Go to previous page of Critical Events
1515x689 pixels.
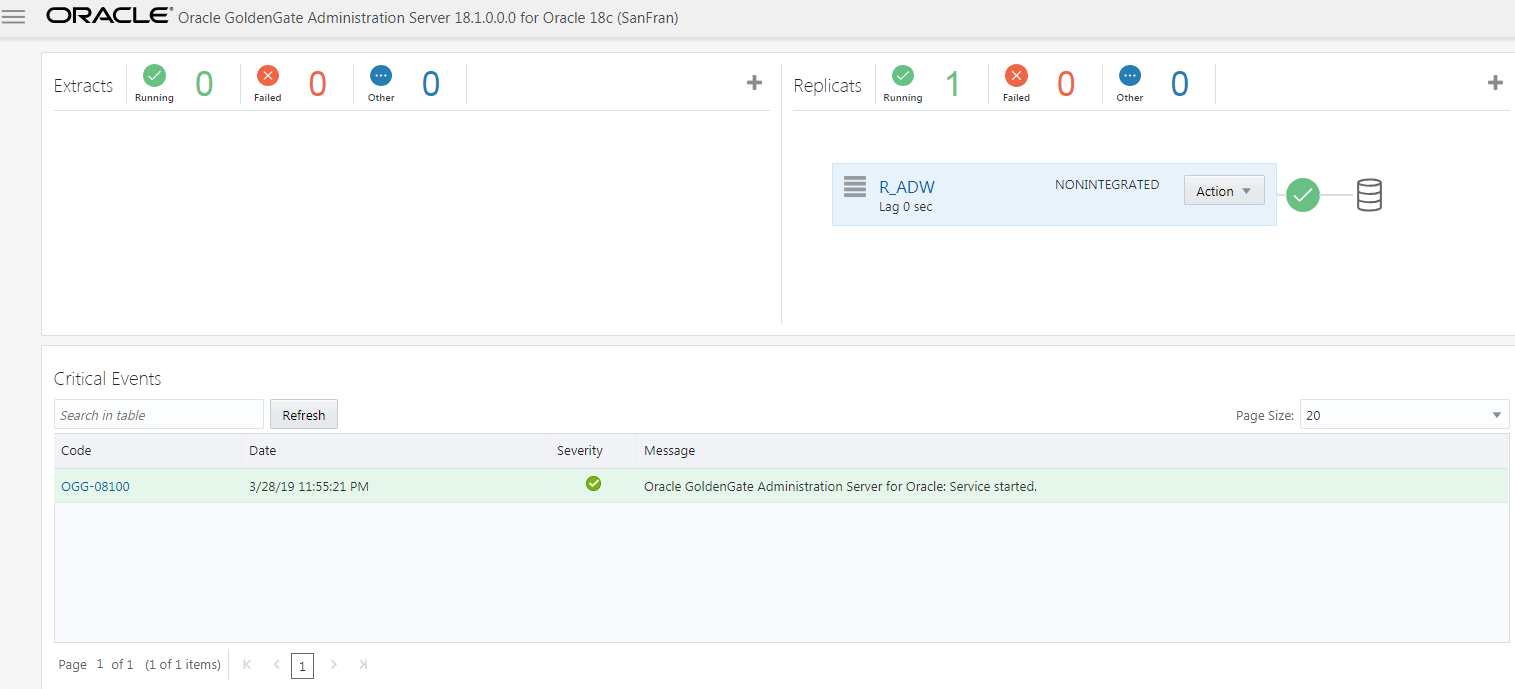277,664
